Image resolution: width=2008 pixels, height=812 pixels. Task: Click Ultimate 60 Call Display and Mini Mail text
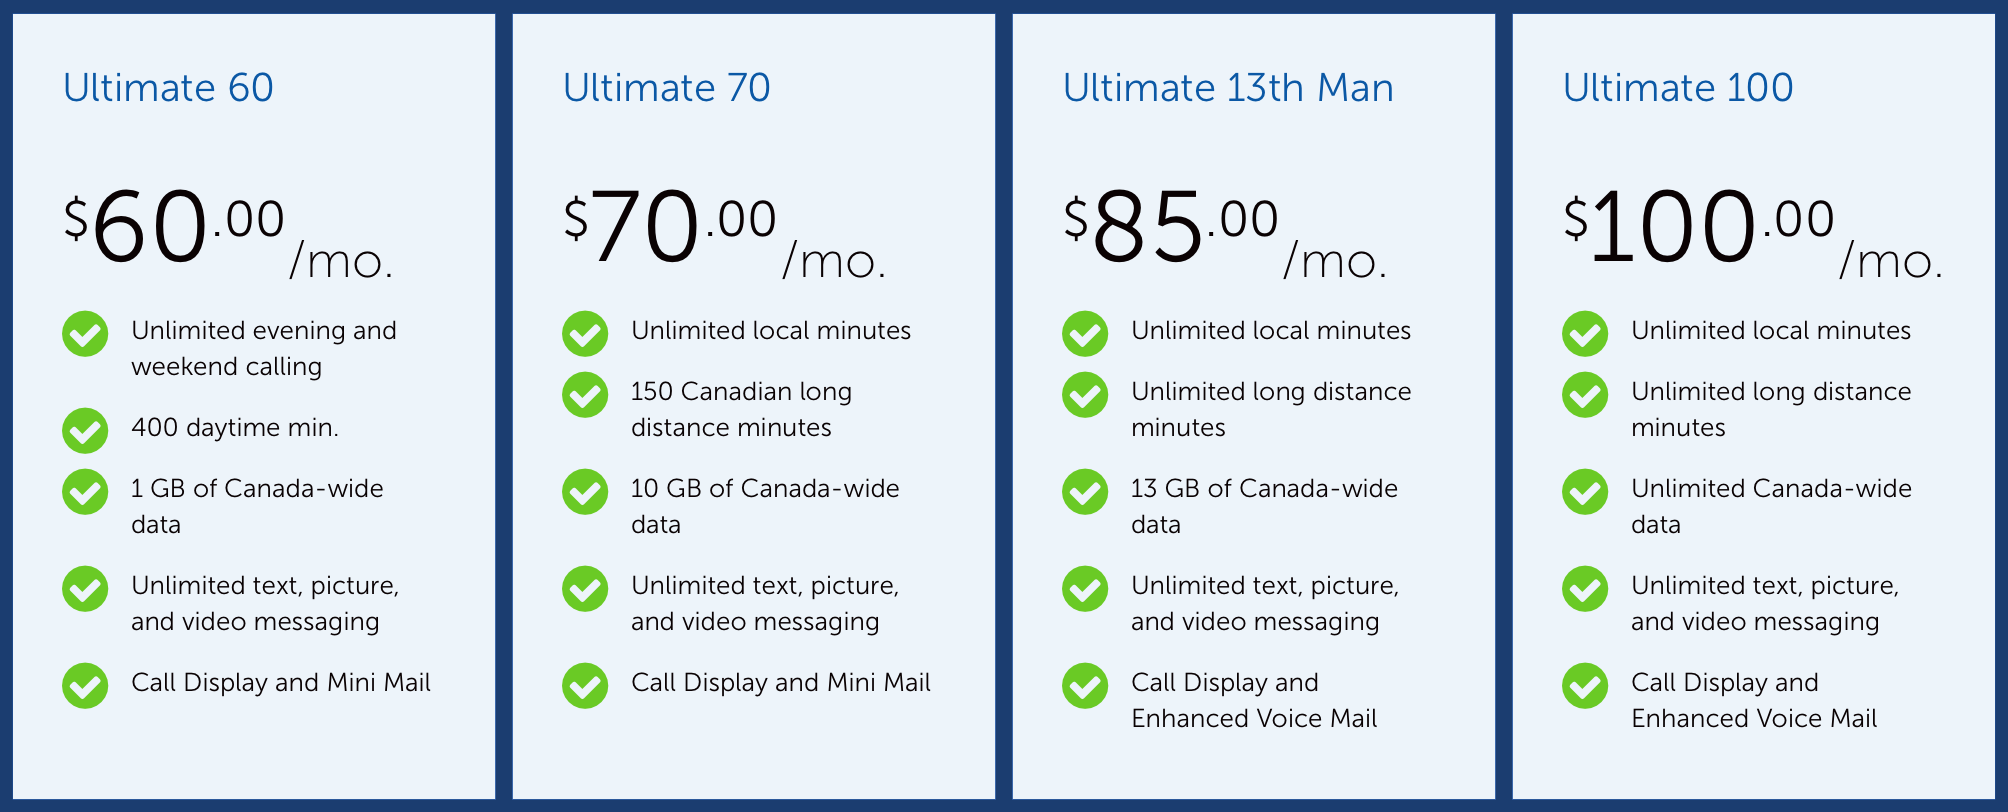point(281,683)
